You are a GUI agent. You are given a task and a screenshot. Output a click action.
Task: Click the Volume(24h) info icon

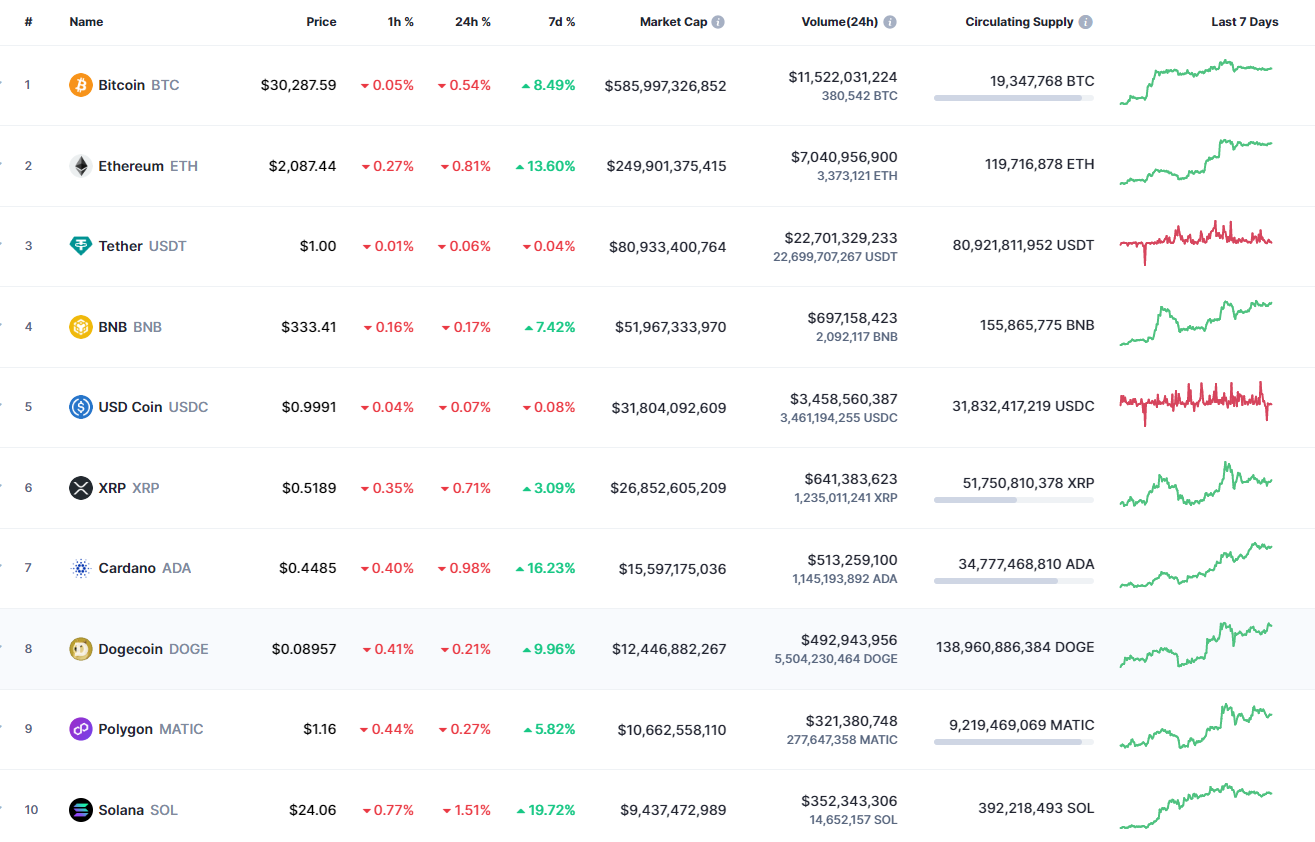click(890, 21)
